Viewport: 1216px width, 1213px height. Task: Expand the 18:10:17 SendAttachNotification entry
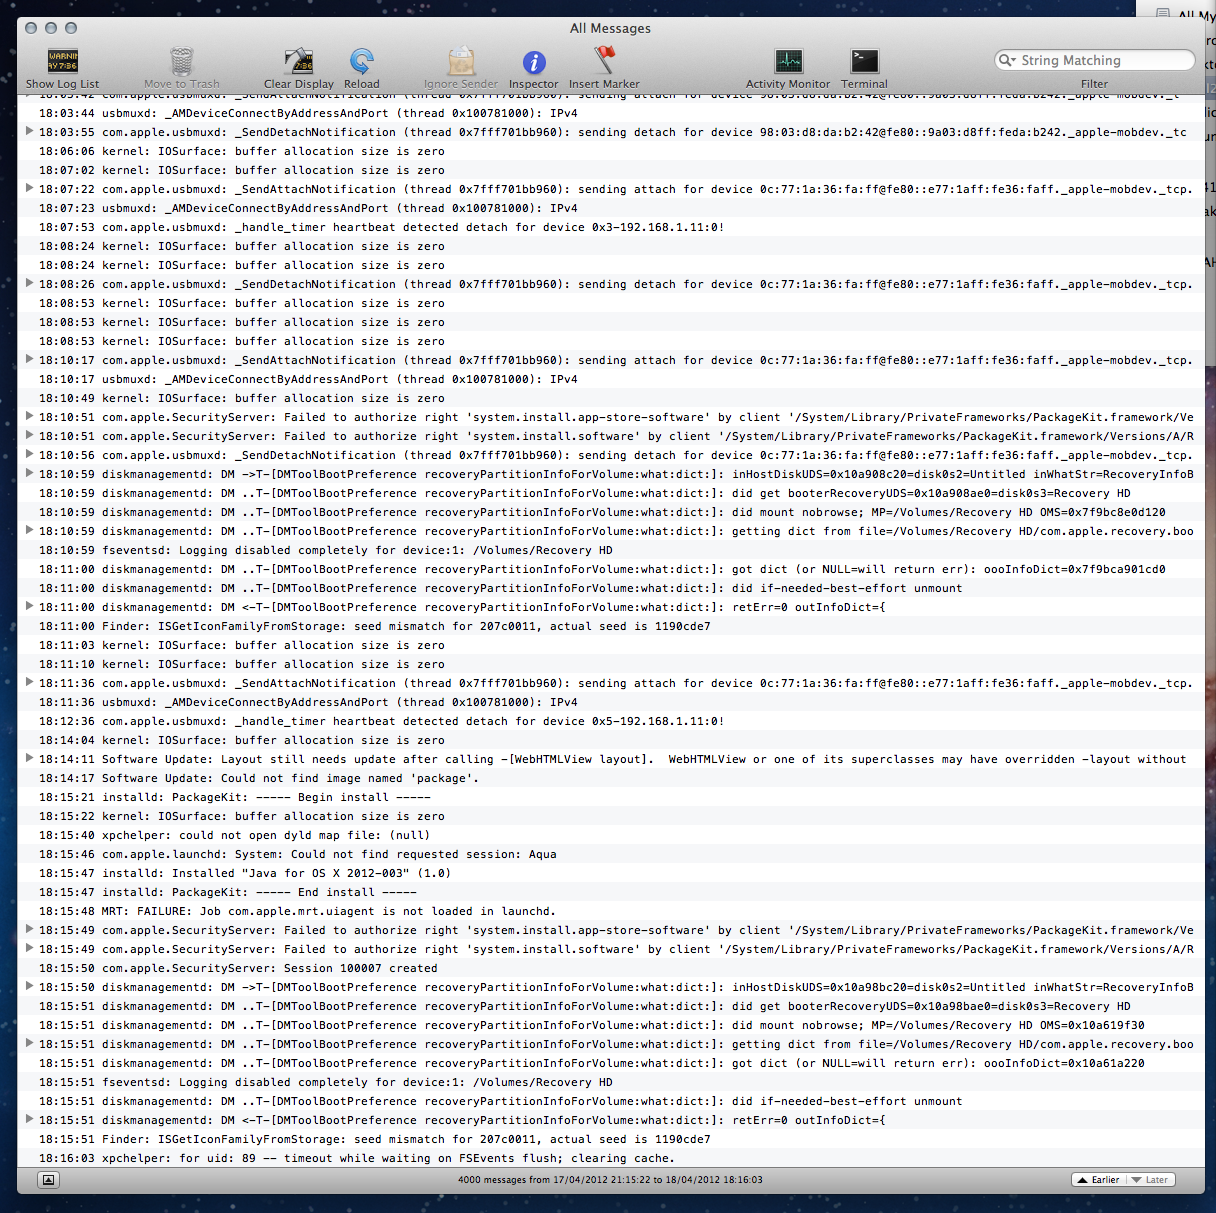click(x=29, y=359)
